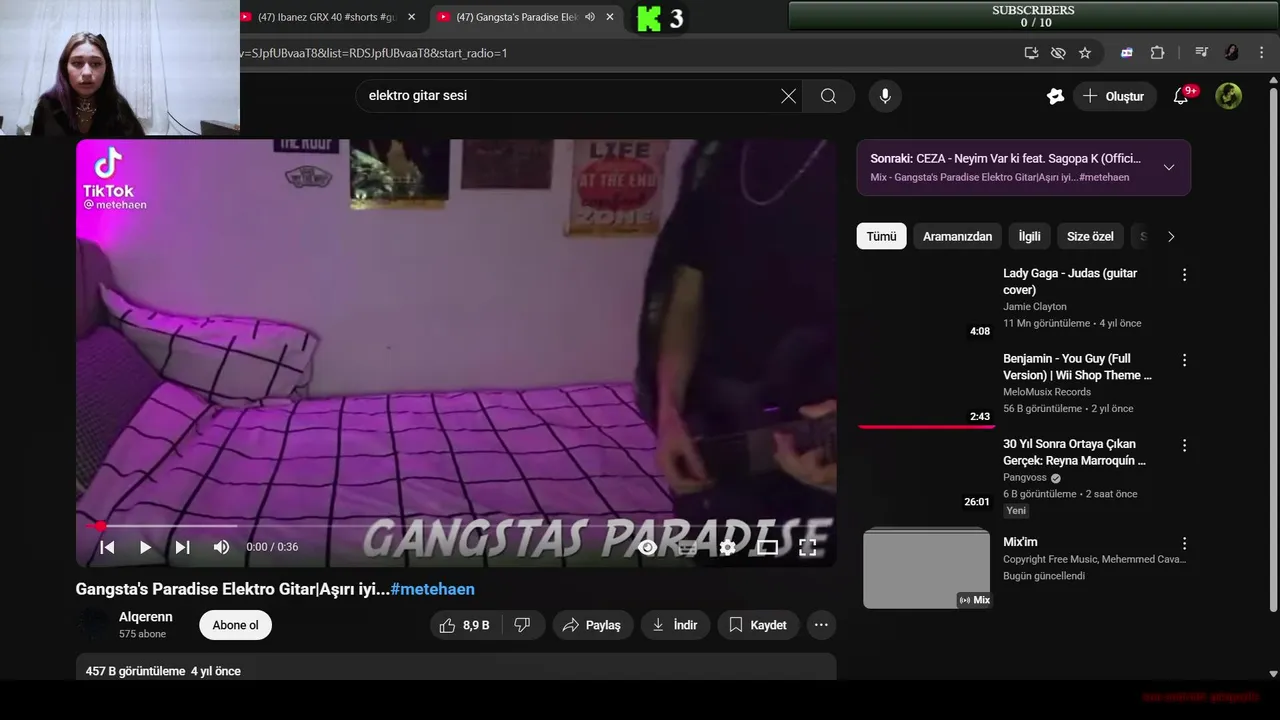Open Alqerenn channel name link
This screenshot has width=1280, height=720.
tap(146, 617)
